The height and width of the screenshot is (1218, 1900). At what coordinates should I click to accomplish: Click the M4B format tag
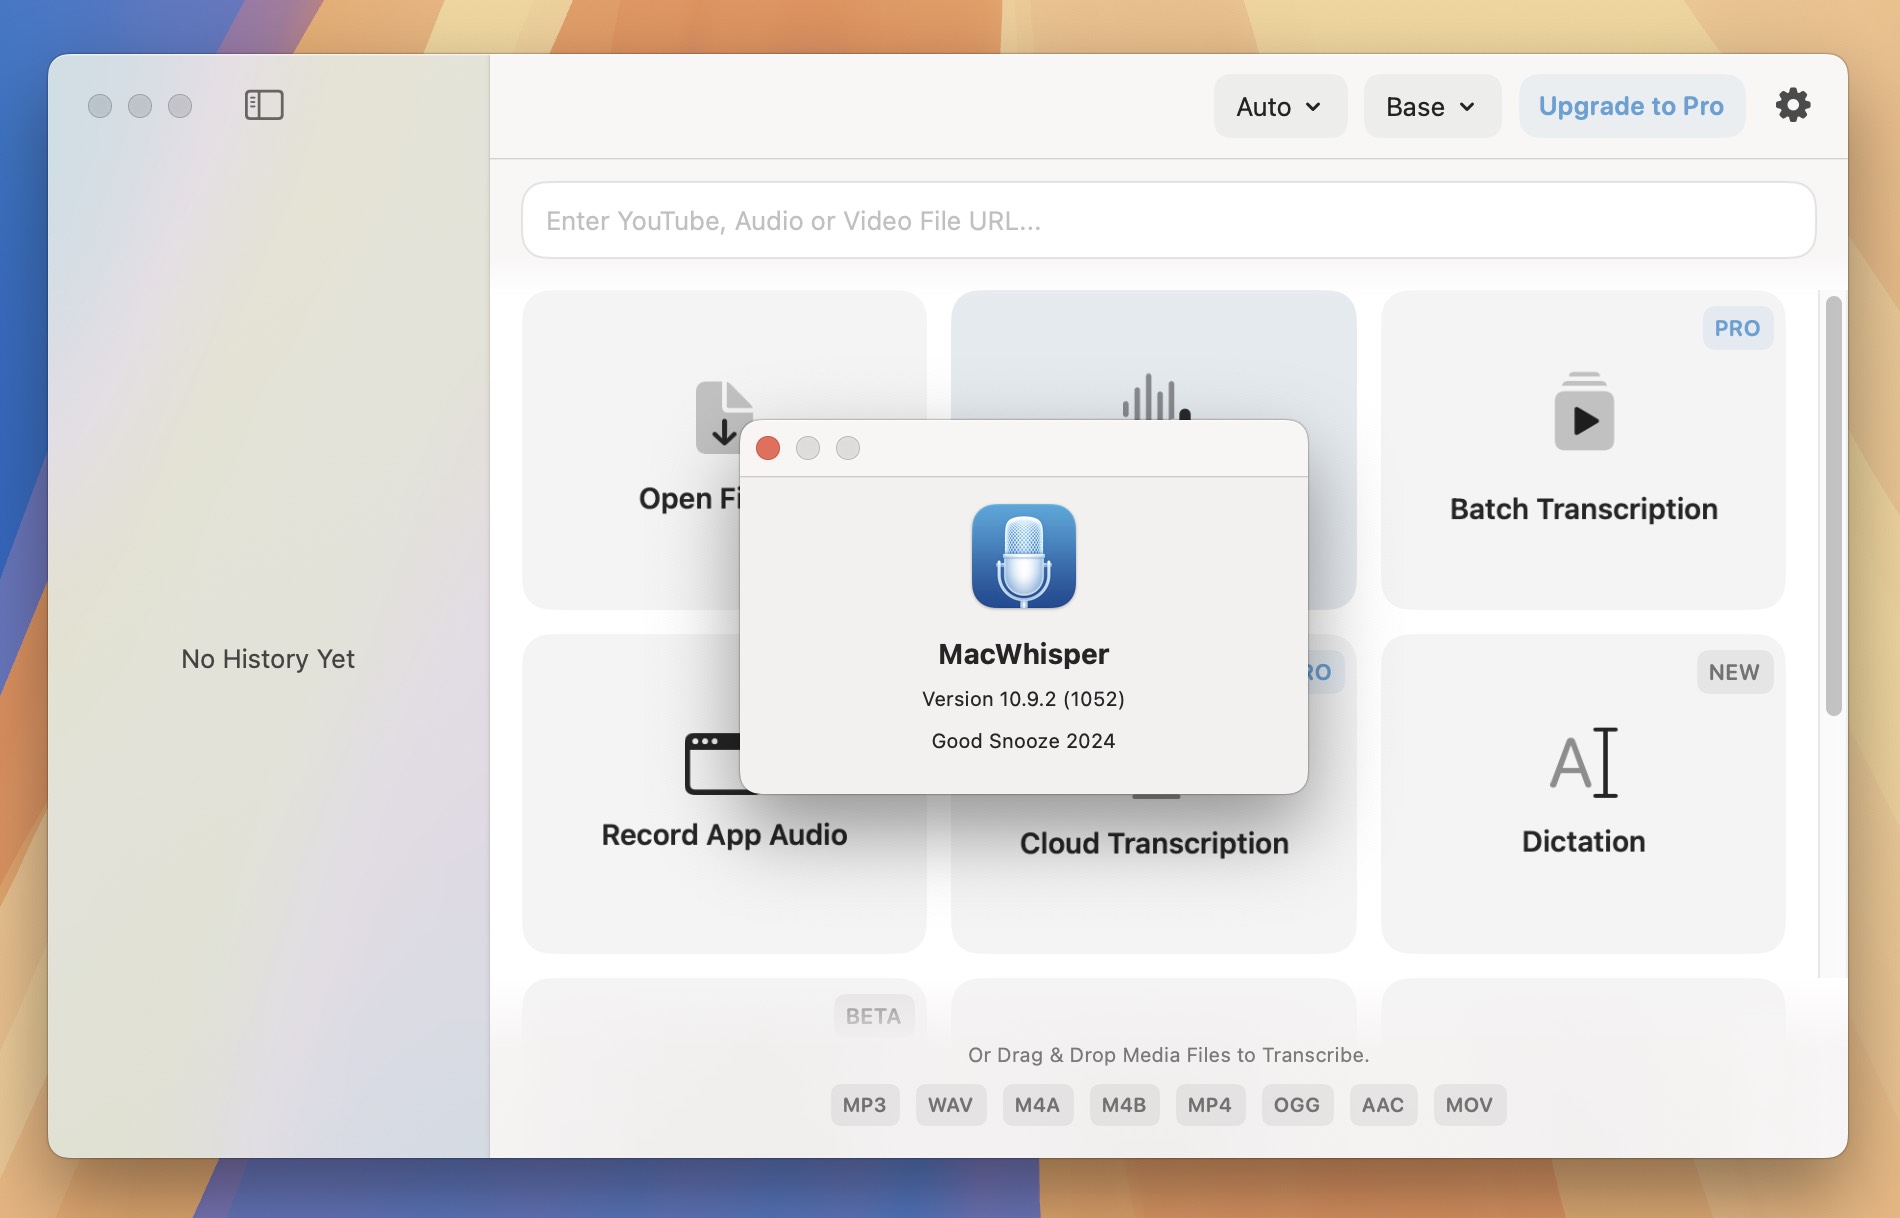point(1124,1105)
